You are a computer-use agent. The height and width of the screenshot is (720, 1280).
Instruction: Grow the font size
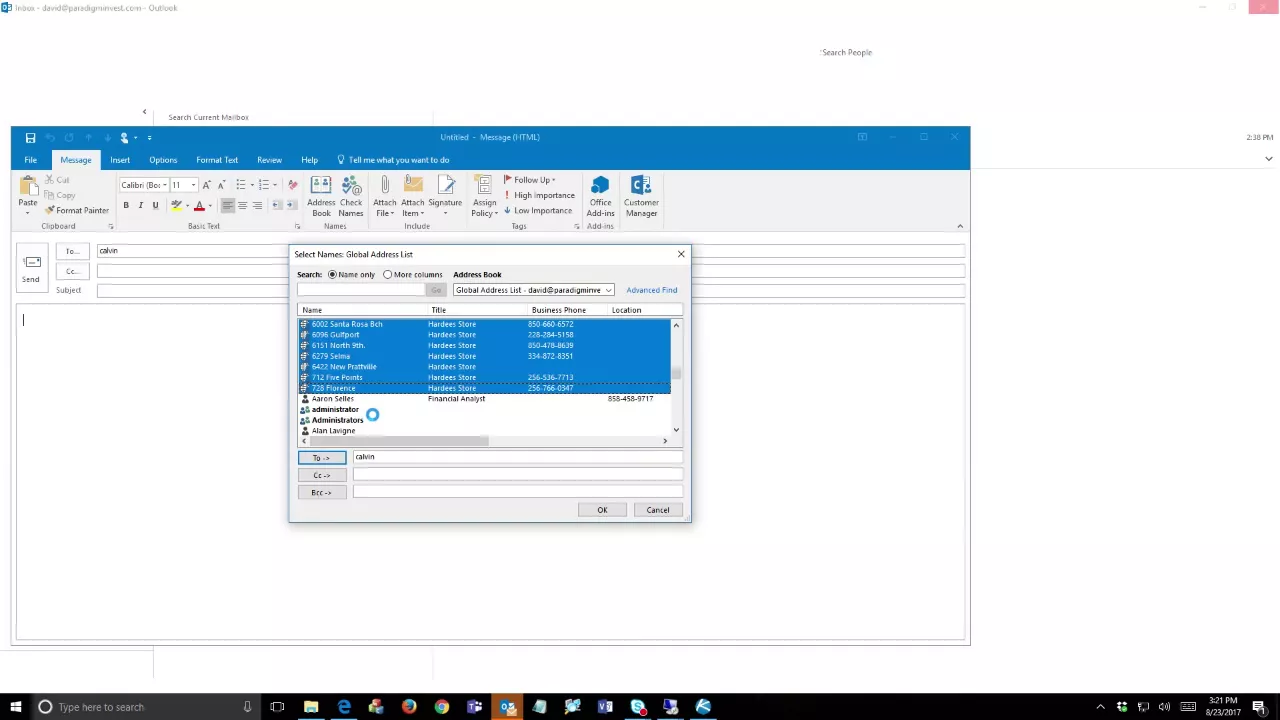207,185
